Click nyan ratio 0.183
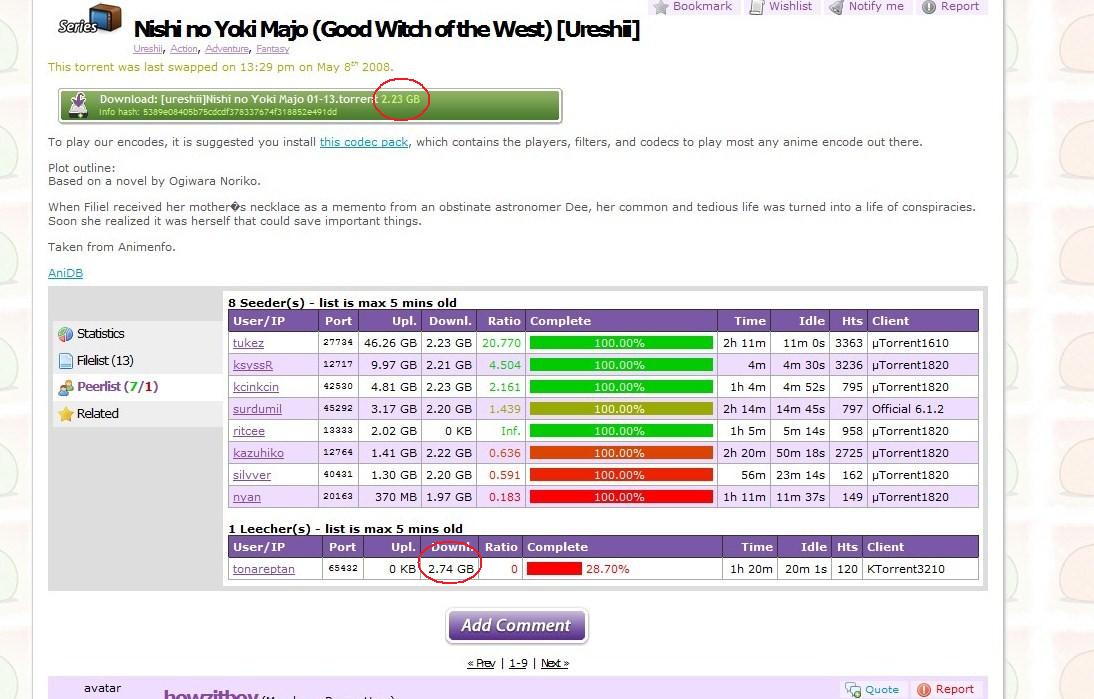The image size is (1094, 699). click(504, 497)
